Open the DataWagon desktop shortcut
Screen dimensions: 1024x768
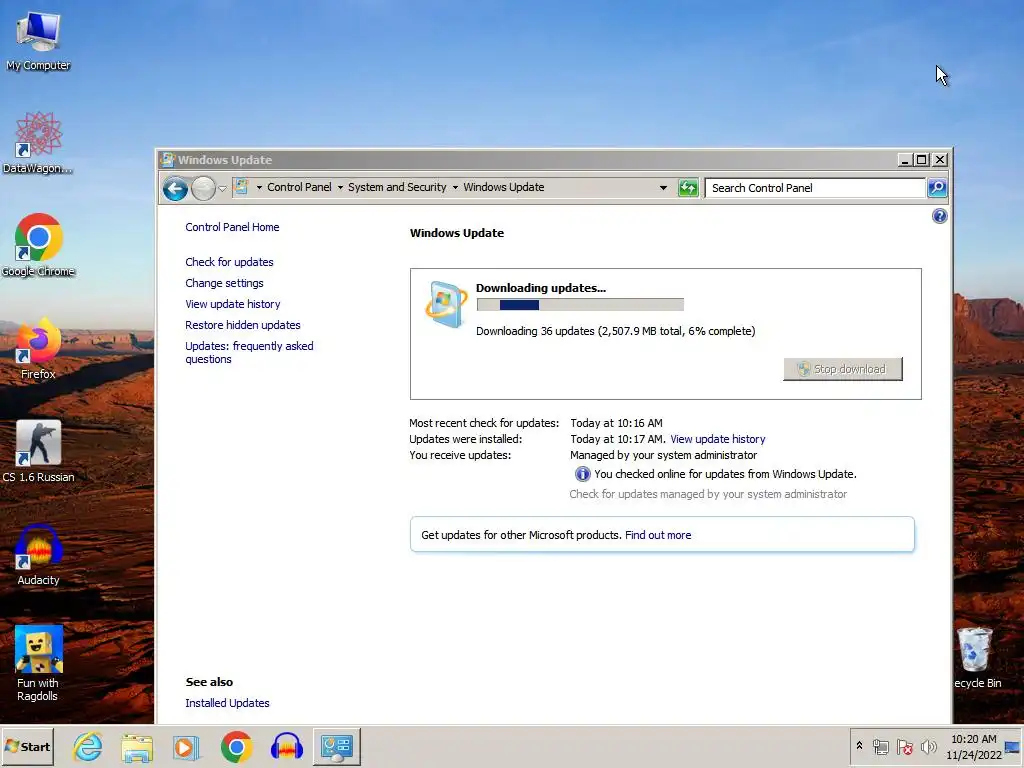[38, 142]
